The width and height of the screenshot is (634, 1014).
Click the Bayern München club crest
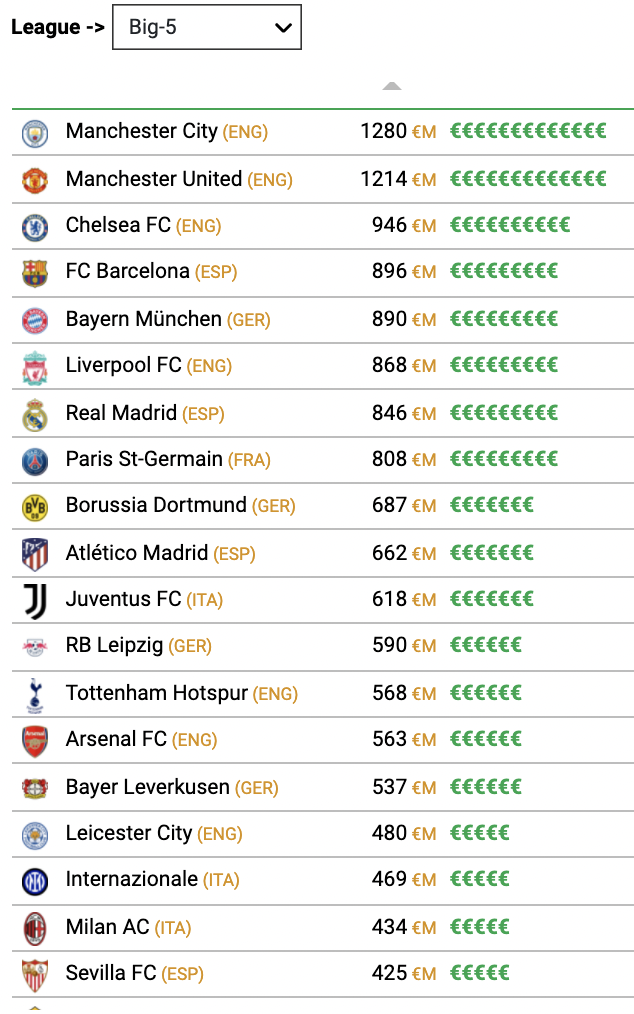tap(35, 321)
